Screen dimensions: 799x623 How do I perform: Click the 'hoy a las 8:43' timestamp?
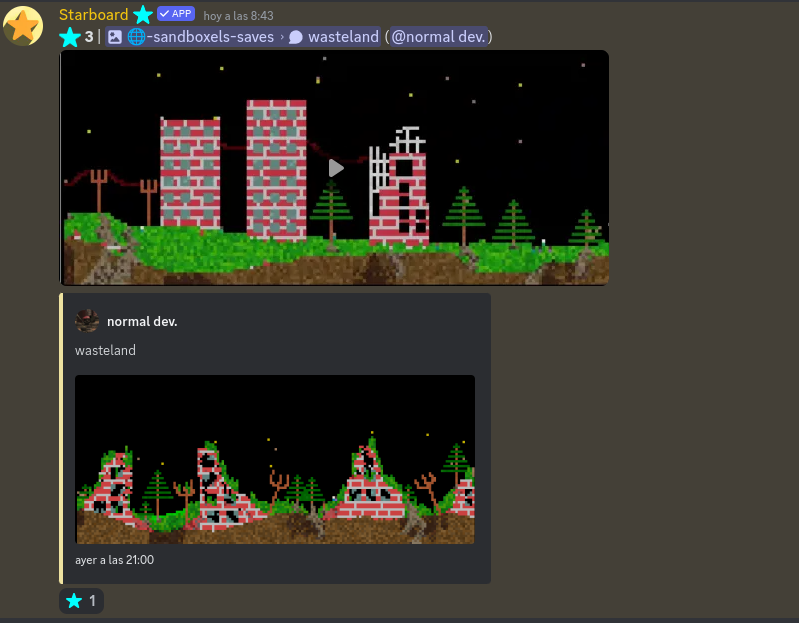point(238,16)
